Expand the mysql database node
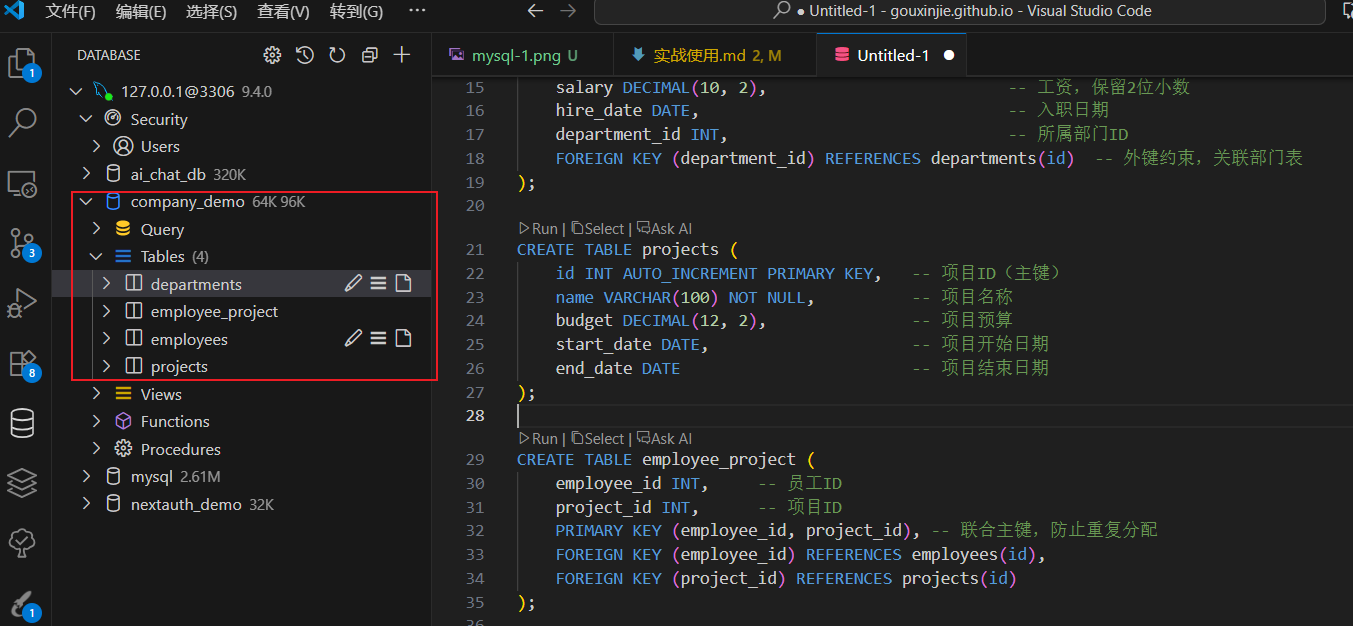Image resolution: width=1353 pixels, height=626 pixels. tap(86, 476)
